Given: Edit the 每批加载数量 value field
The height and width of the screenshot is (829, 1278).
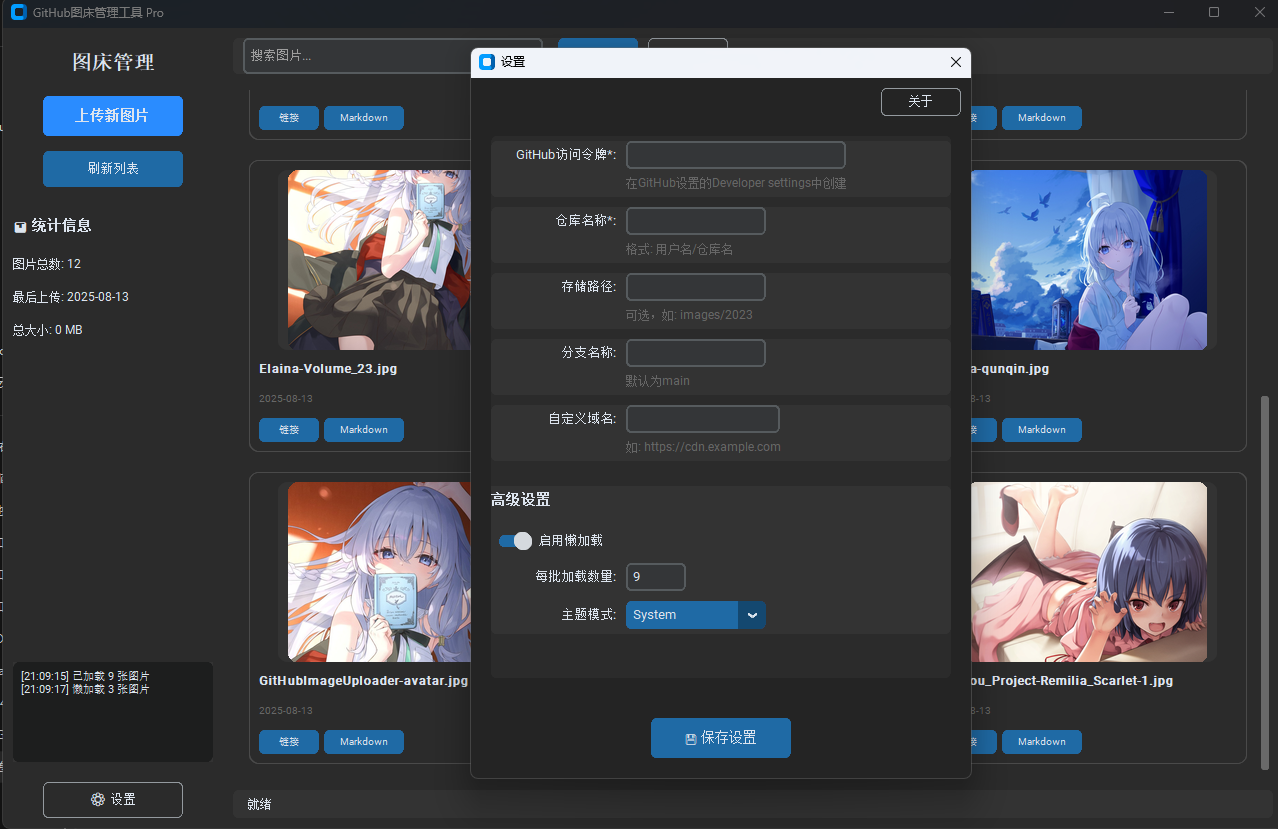Looking at the screenshot, I should point(655,577).
